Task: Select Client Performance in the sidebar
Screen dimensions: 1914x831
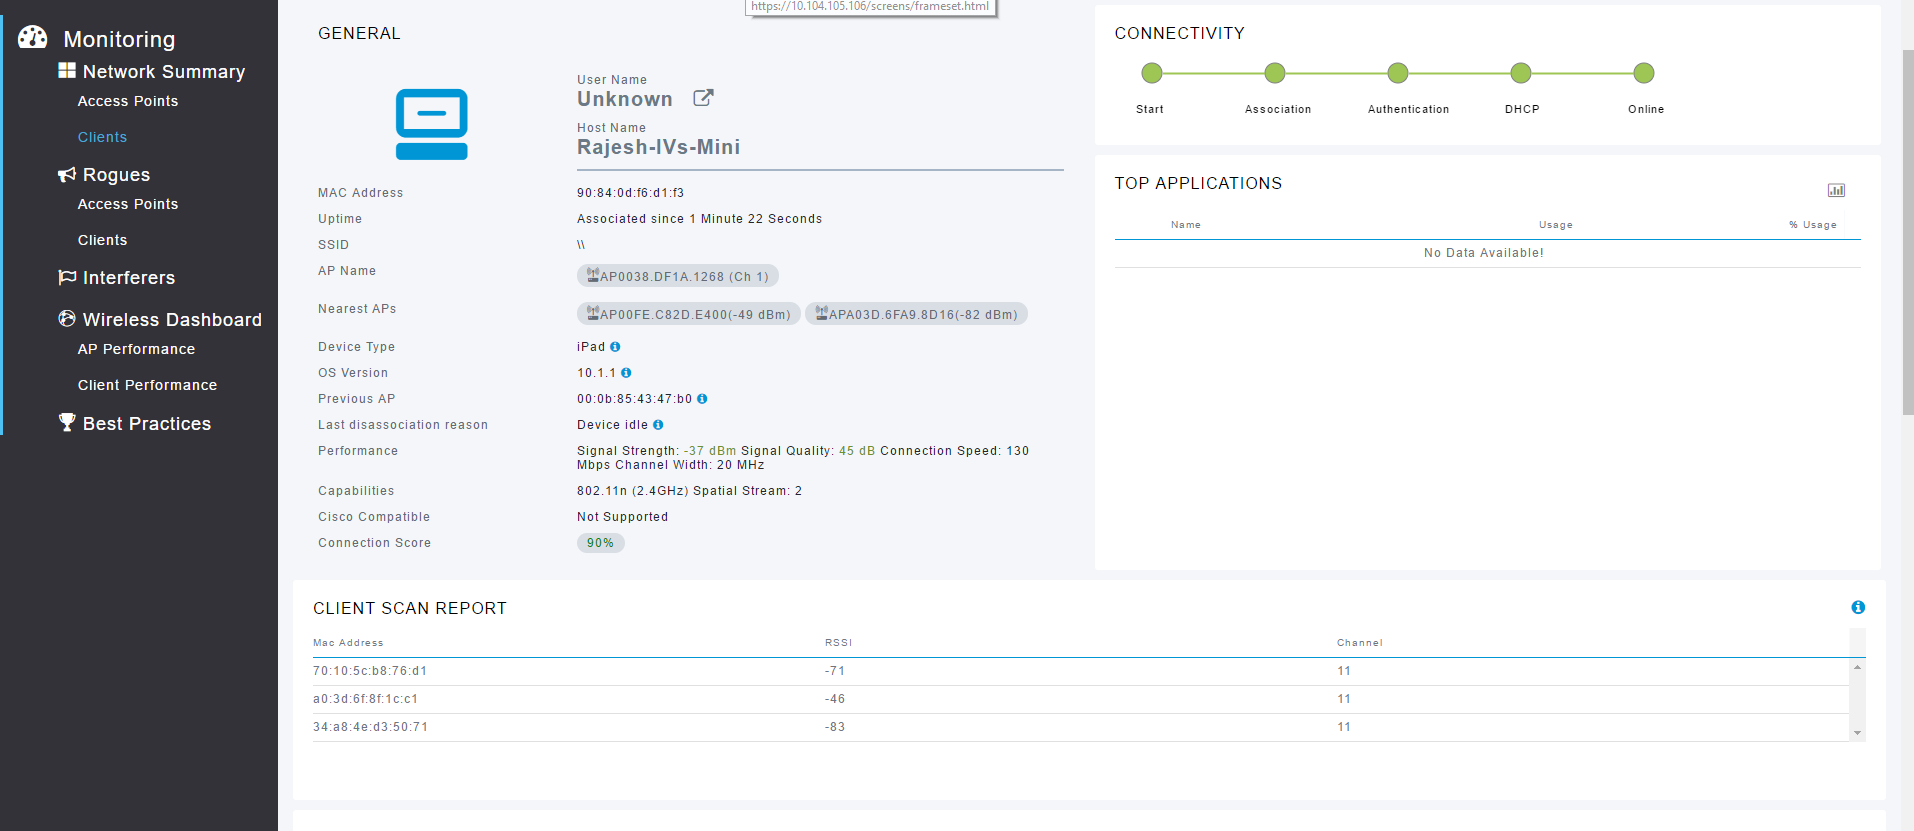Action: (x=147, y=385)
